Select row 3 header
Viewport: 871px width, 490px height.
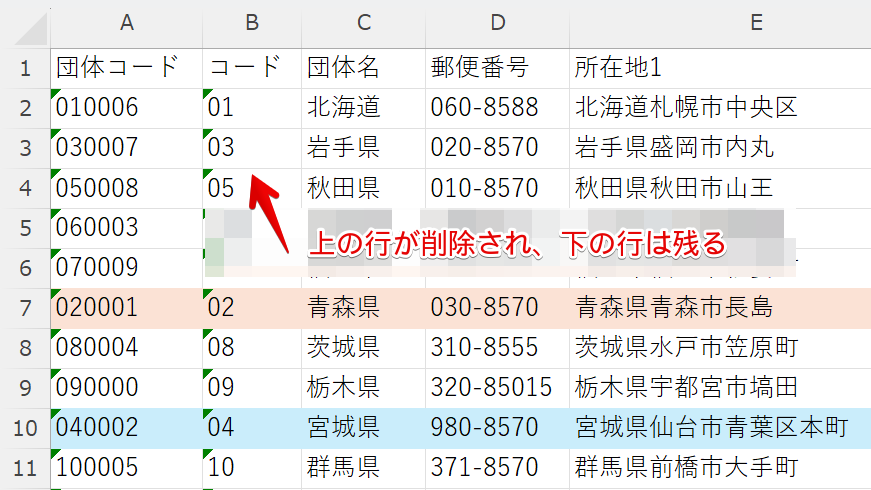pos(25,149)
